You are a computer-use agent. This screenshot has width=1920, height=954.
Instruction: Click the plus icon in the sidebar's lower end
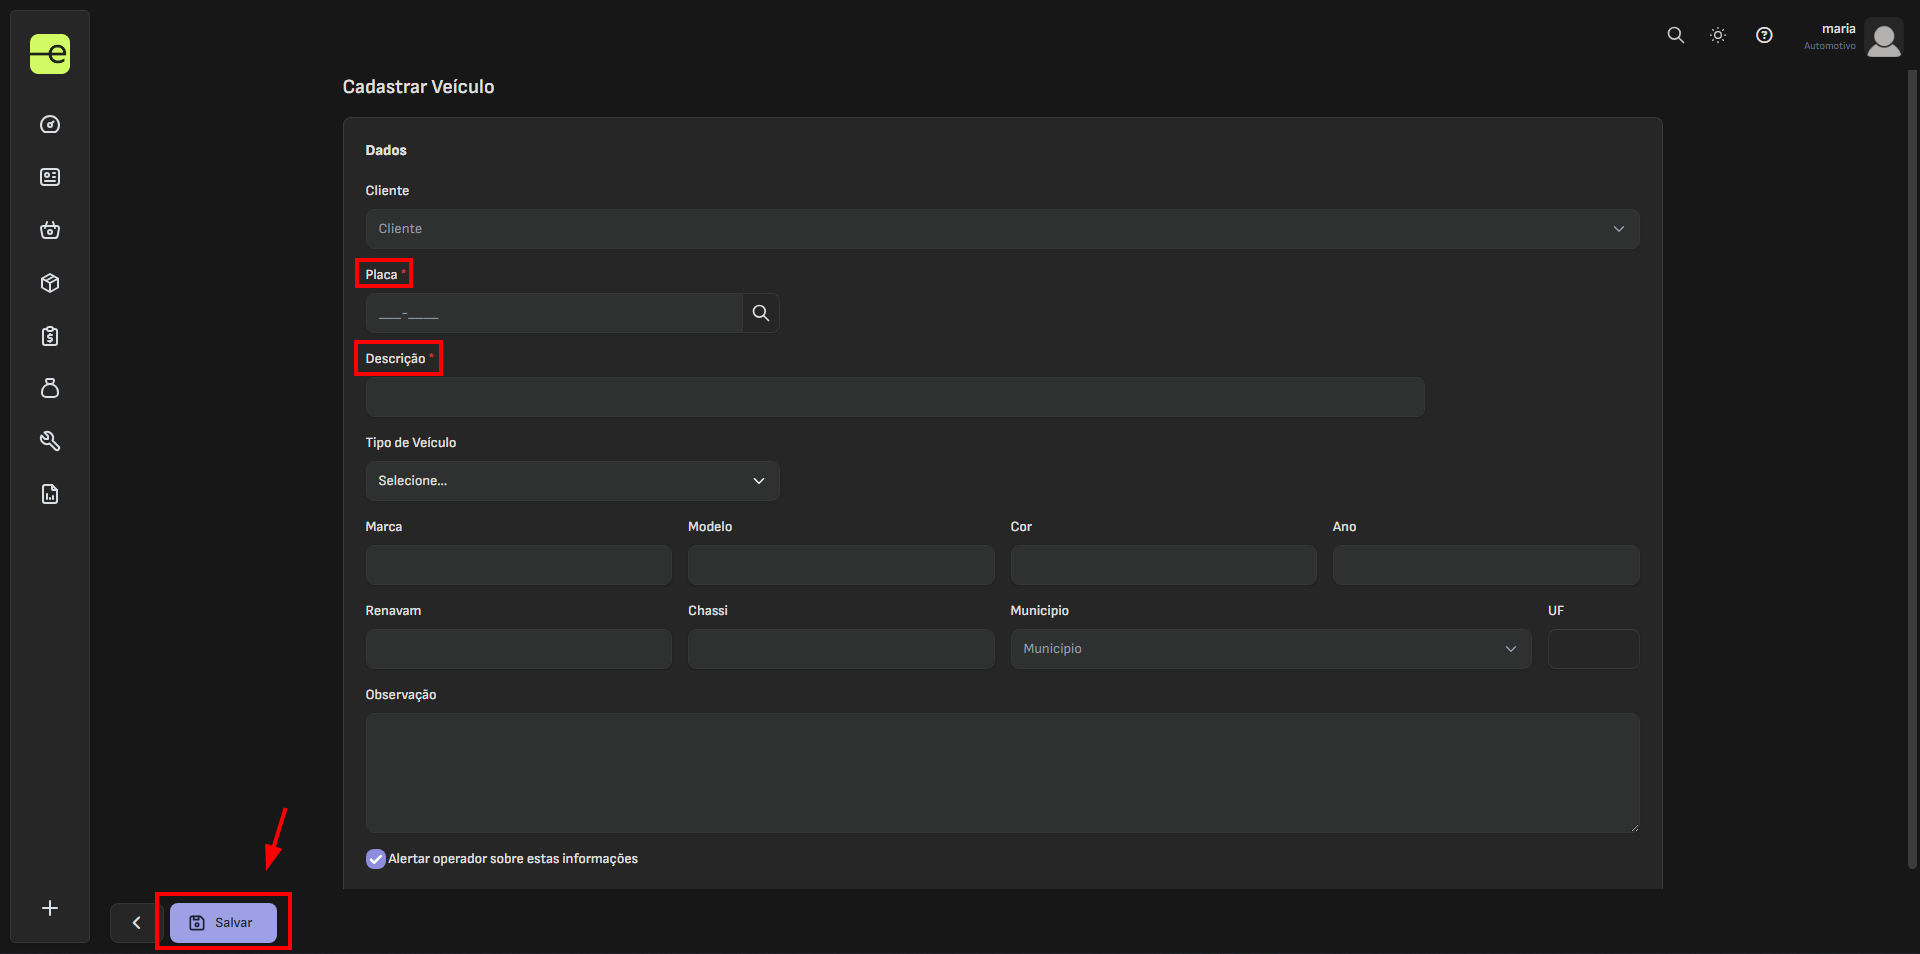pos(50,908)
